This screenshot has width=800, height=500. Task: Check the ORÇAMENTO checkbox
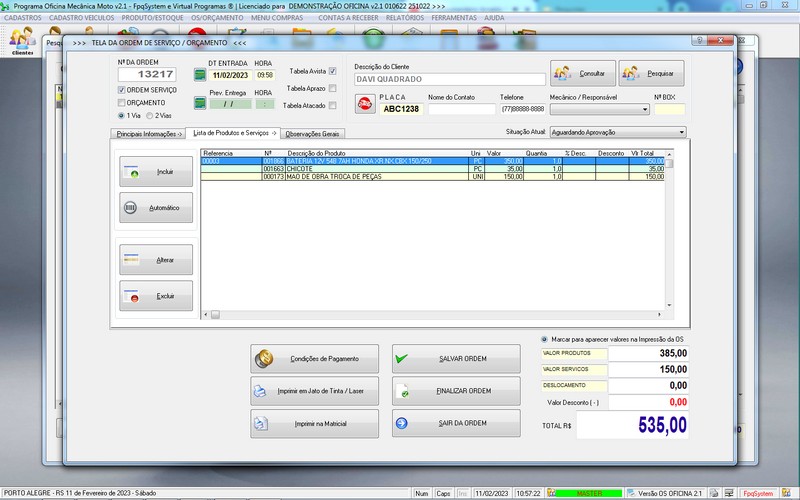(121, 103)
